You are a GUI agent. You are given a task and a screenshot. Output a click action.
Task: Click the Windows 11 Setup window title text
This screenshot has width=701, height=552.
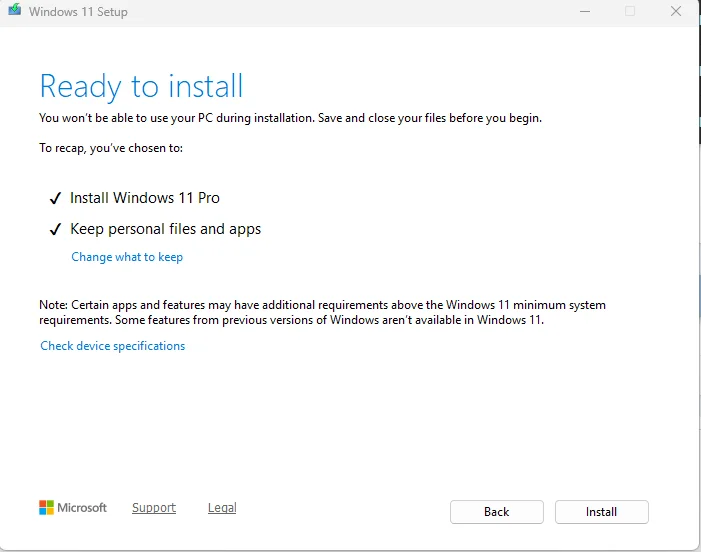click(78, 12)
